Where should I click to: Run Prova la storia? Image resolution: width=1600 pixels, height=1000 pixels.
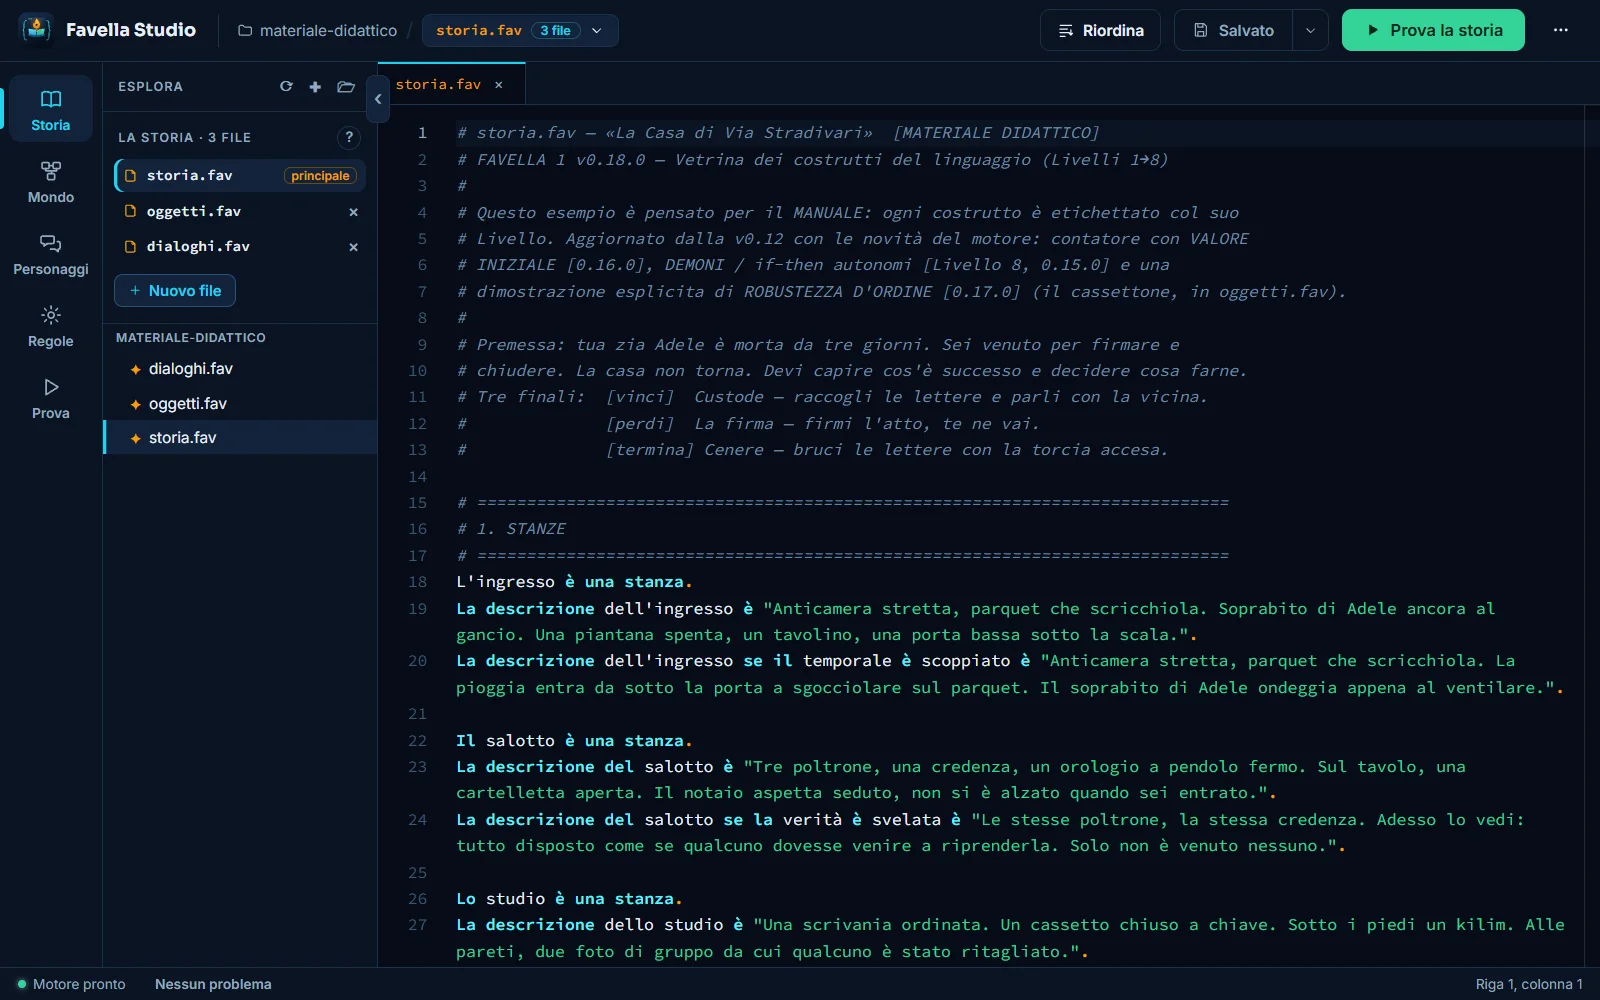pyautogui.click(x=1433, y=30)
